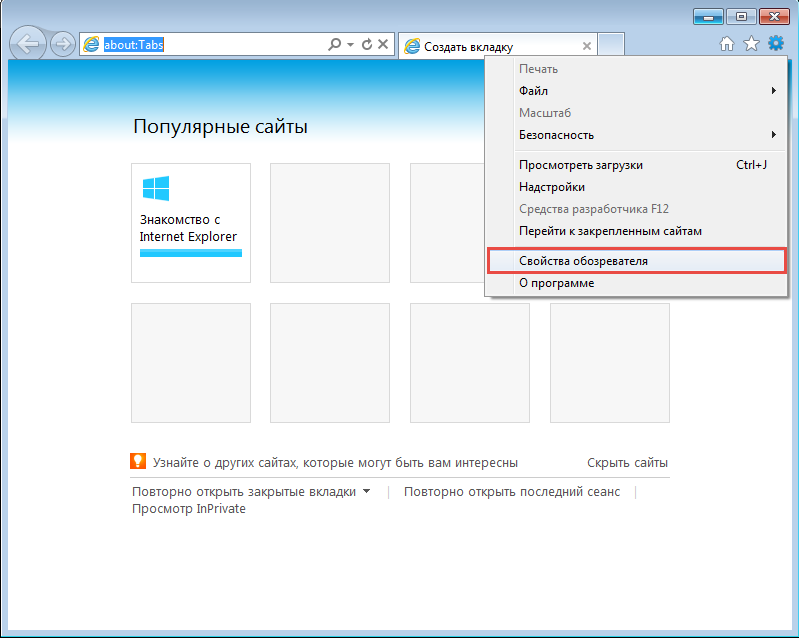799x638 pixels.
Task: Select 'Просмотреть загрузки' menu item
Action: point(636,165)
